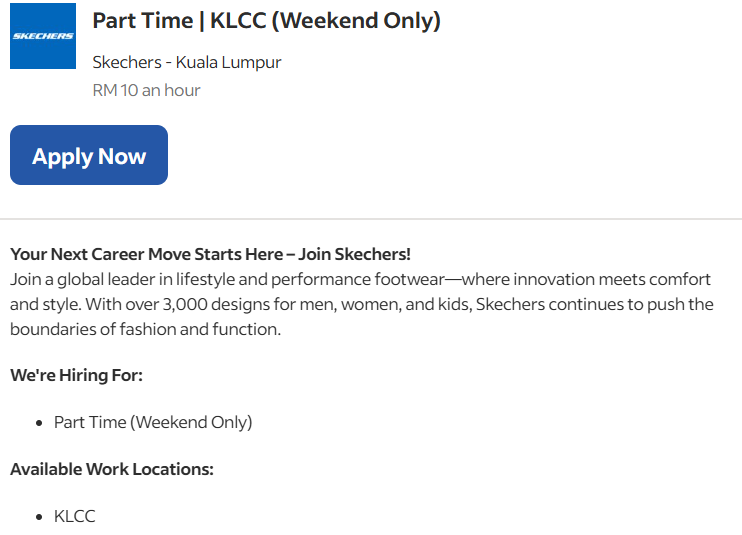The image size is (742, 535).
Task: Click the line 'boundaries of fashion and function.'
Action: (x=145, y=329)
